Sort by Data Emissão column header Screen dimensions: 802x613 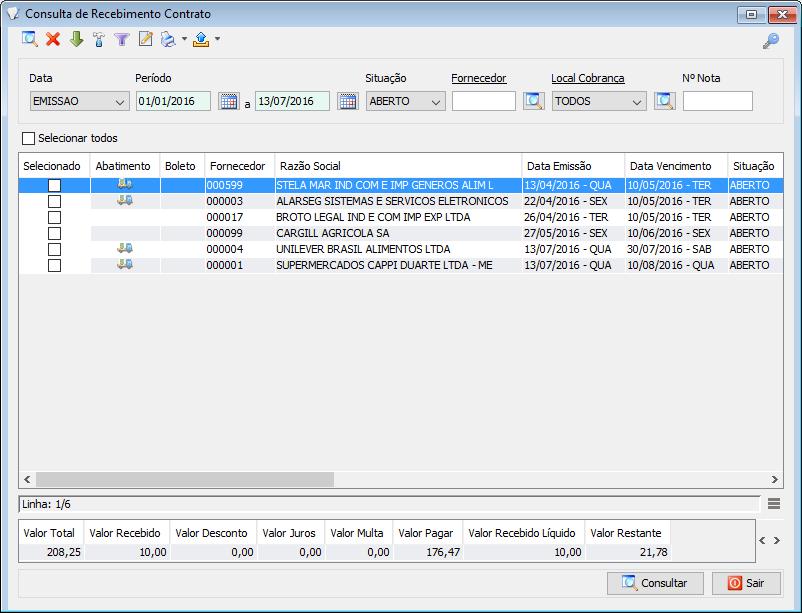click(573, 166)
